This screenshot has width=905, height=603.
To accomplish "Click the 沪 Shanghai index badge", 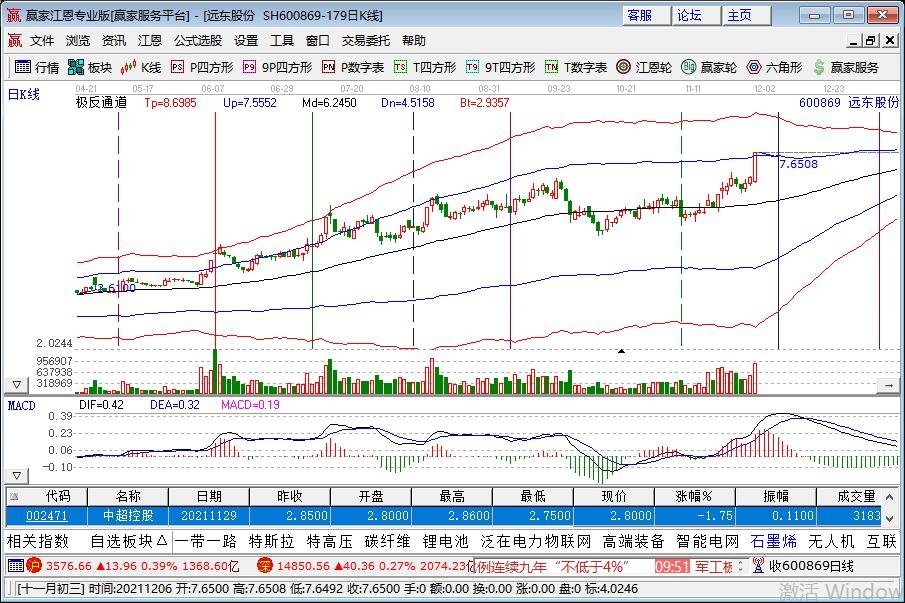I will click(33, 565).
